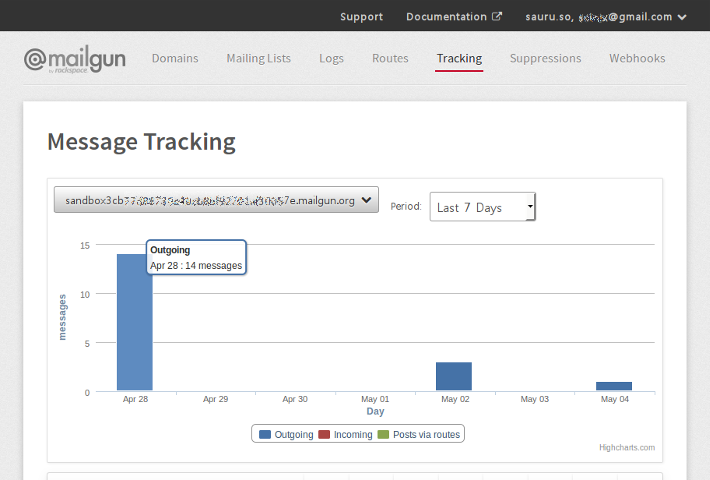The height and width of the screenshot is (480, 710).
Task: Select the Tracking tab
Action: pos(459,58)
